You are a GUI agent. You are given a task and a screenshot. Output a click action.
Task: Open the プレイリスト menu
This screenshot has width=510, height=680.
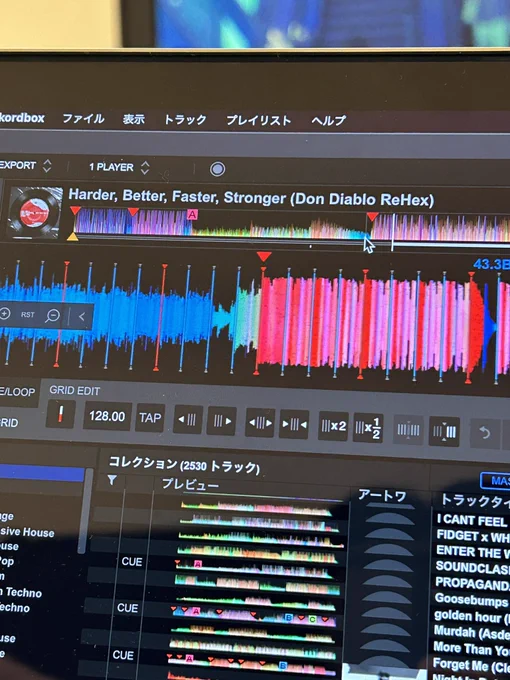click(x=258, y=120)
